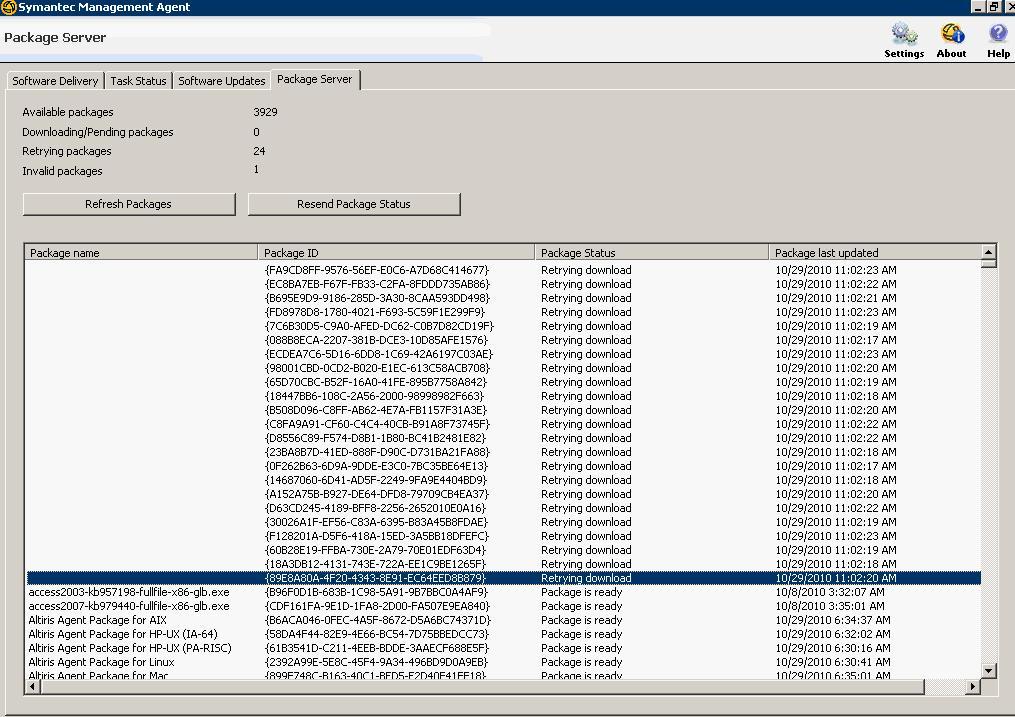The width and height of the screenshot is (1015, 717).
Task: Select Altiris Agent Package for HP-UX (IA-64)
Action: click(503, 635)
